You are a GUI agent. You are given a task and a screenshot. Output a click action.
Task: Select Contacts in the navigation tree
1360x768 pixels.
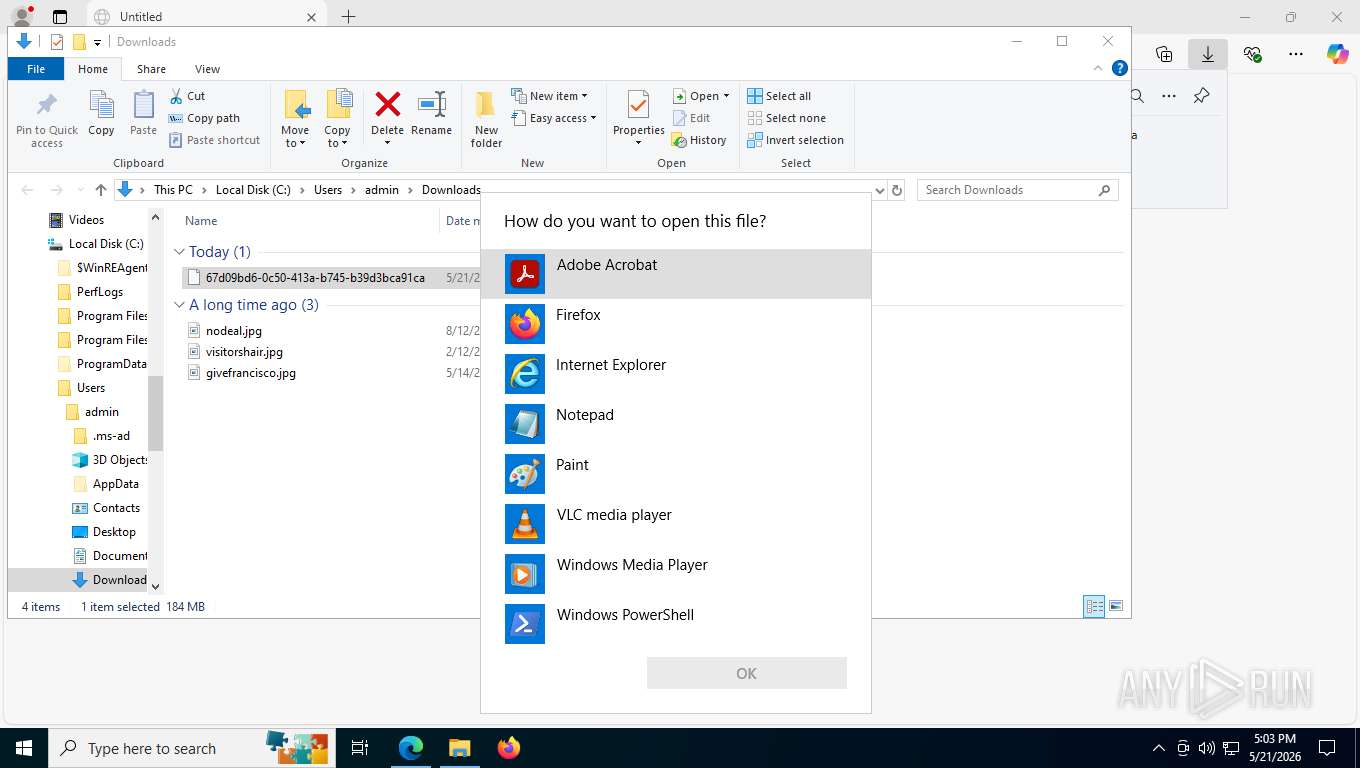tap(116, 508)
